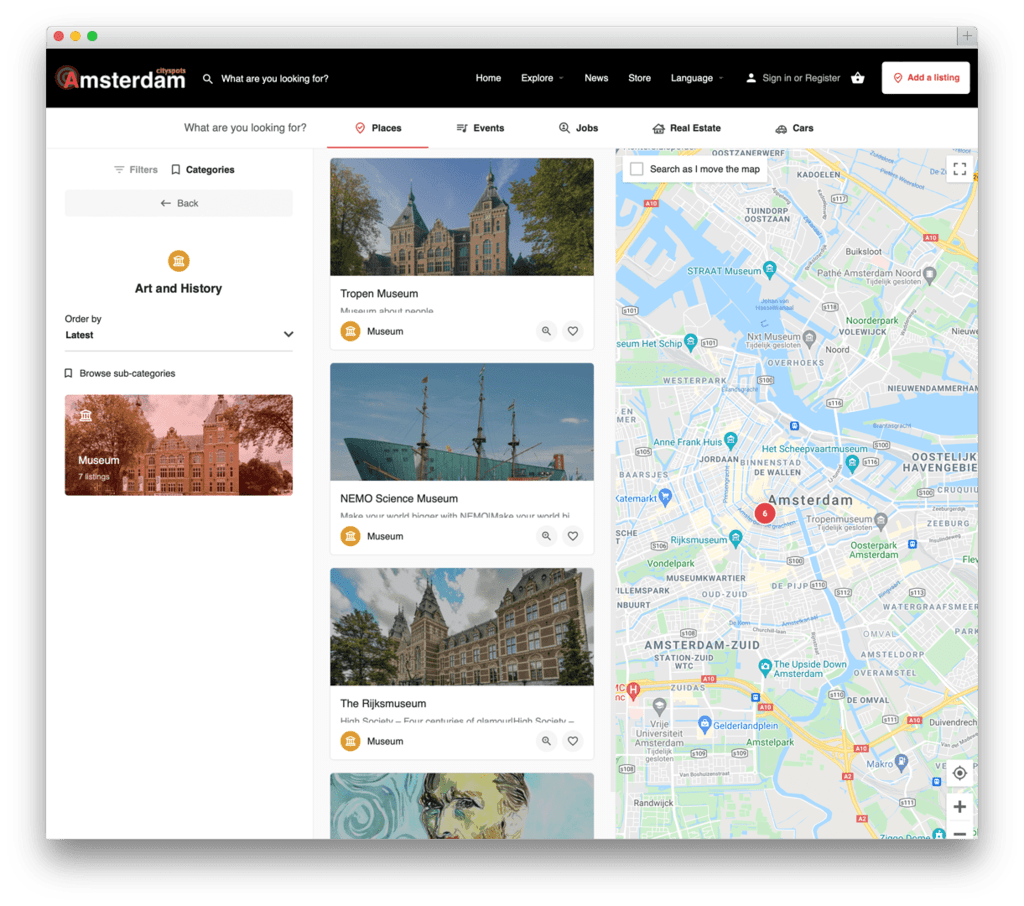This screenshot has width=1024, height=906.
Task: Quick view Tropen Museum magnifier icon
Action: (x=546, y=331)
